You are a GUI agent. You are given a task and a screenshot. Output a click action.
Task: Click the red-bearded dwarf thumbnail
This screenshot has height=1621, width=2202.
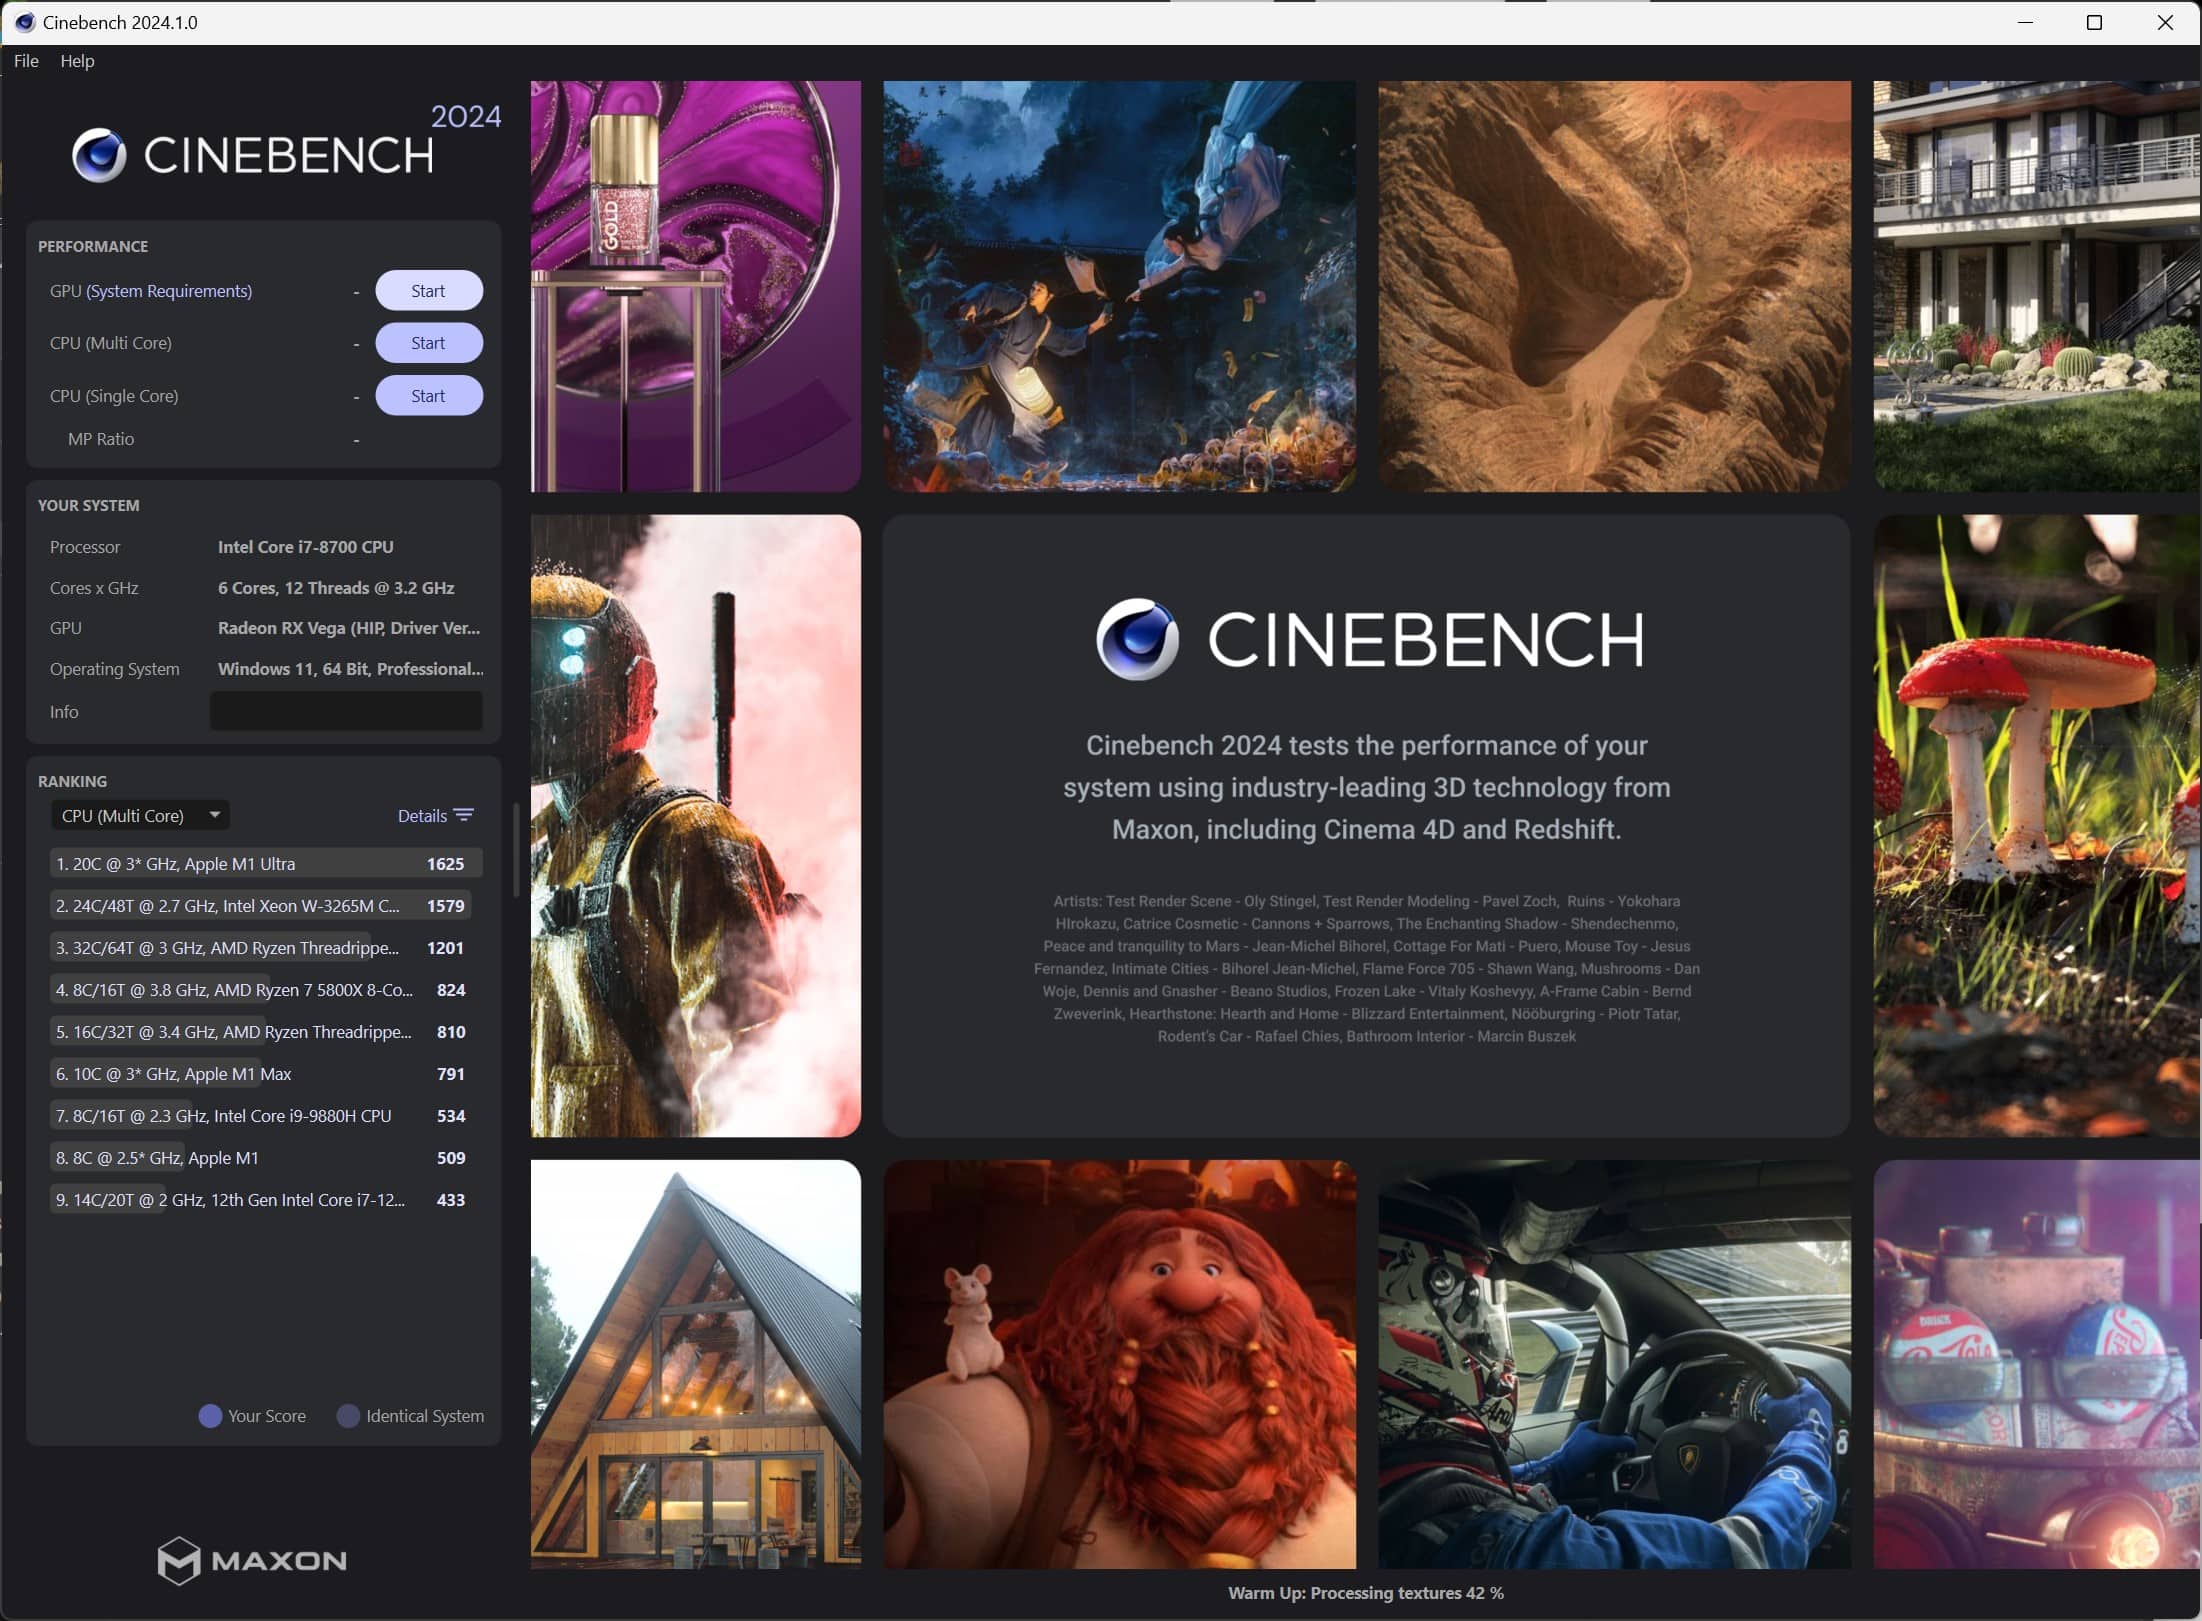tap(1120, 1364)
